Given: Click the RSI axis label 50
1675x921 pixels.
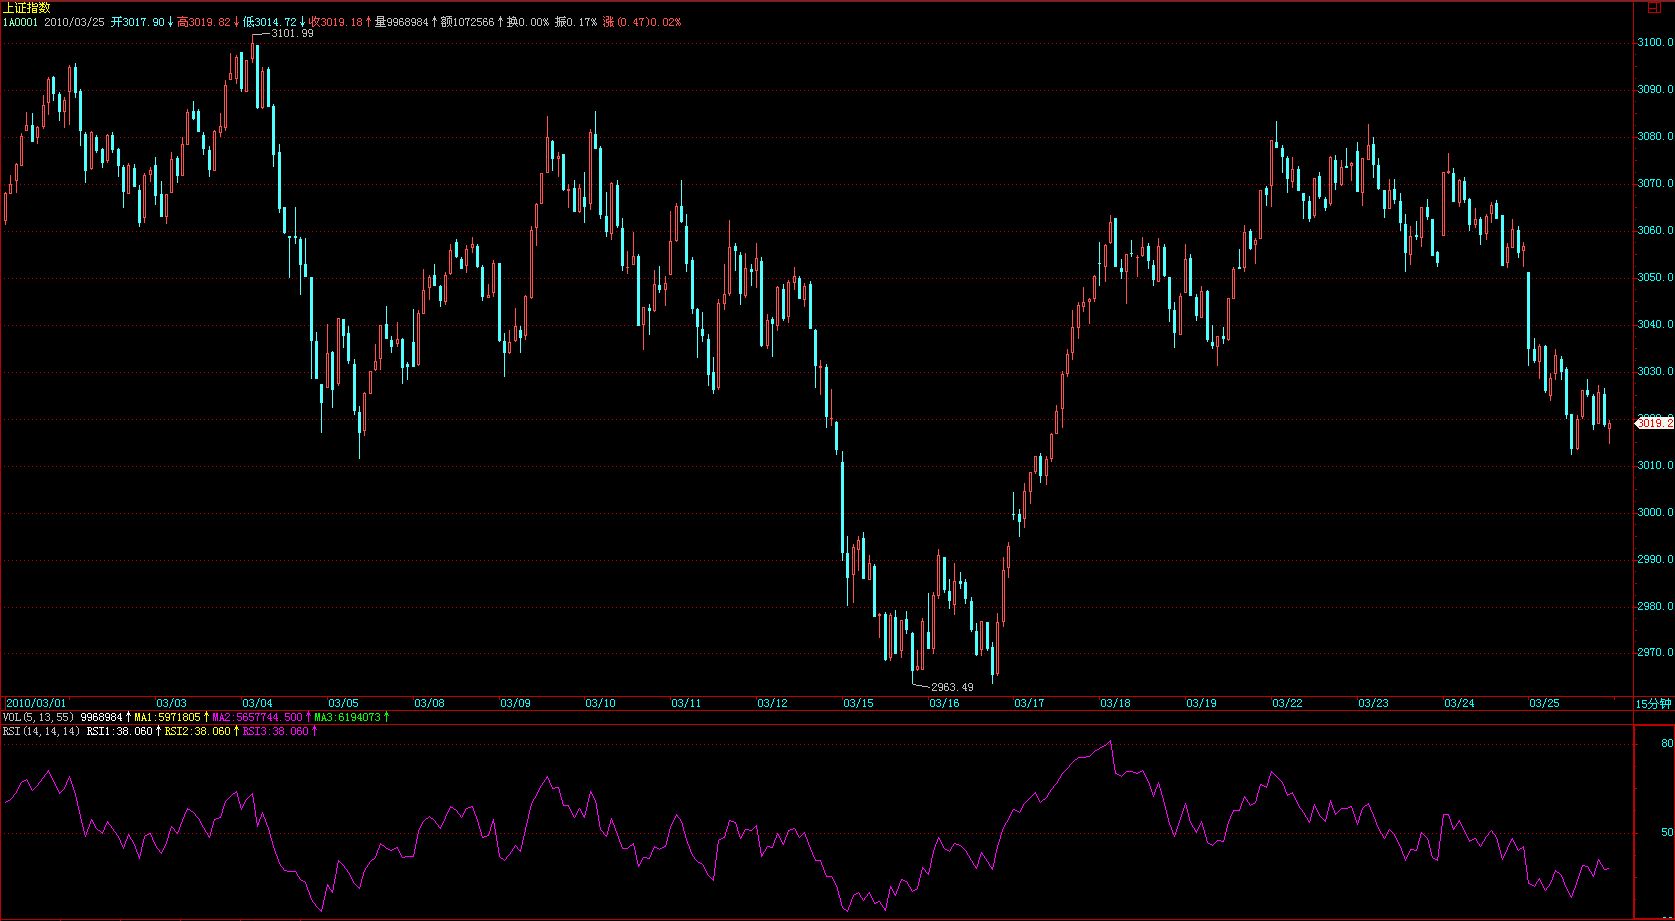Looking at the screenshot, I should pos(1667,832).
